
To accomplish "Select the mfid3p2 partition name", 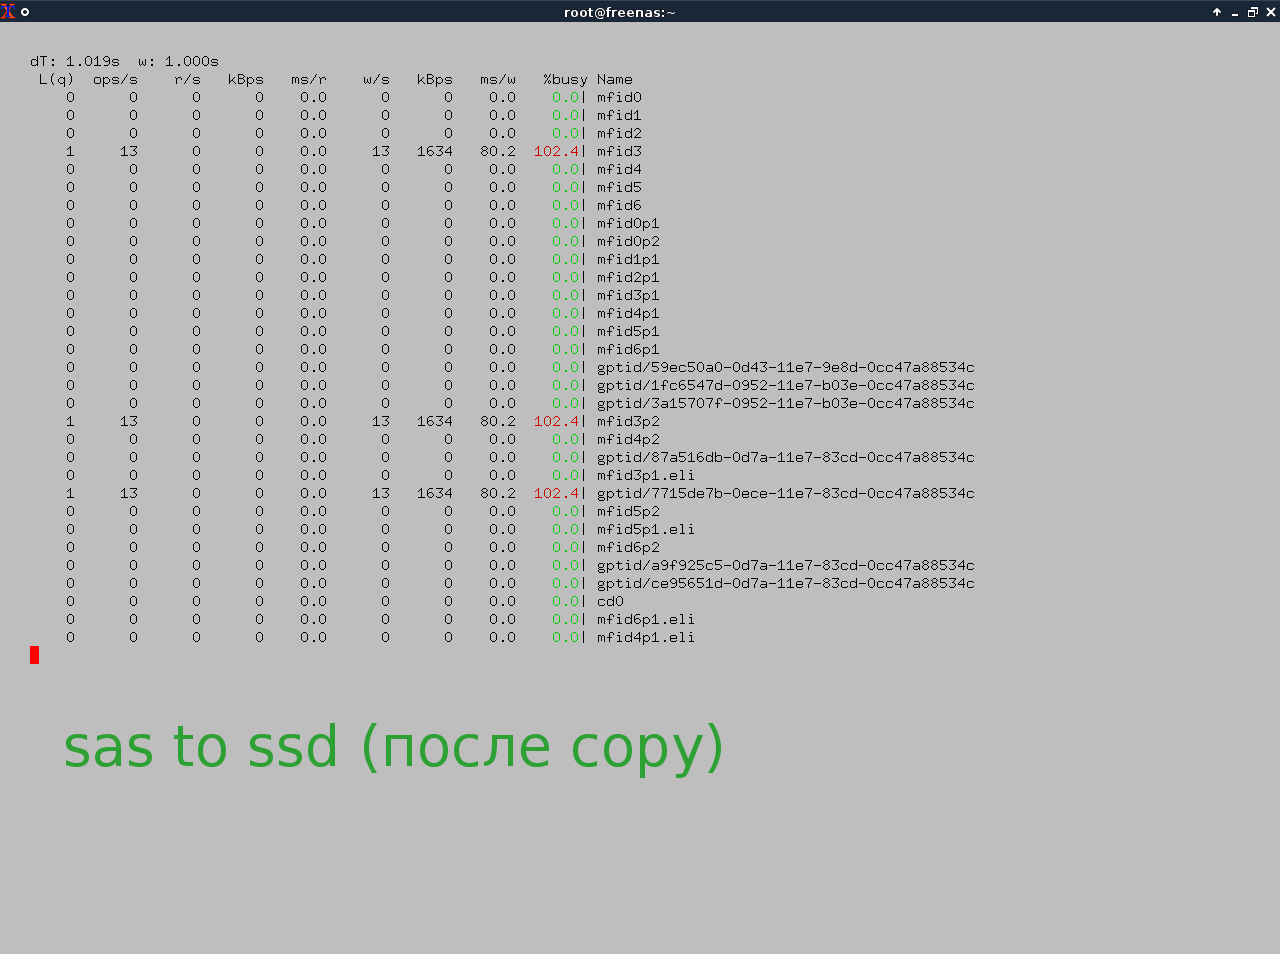I will (628, 421).
